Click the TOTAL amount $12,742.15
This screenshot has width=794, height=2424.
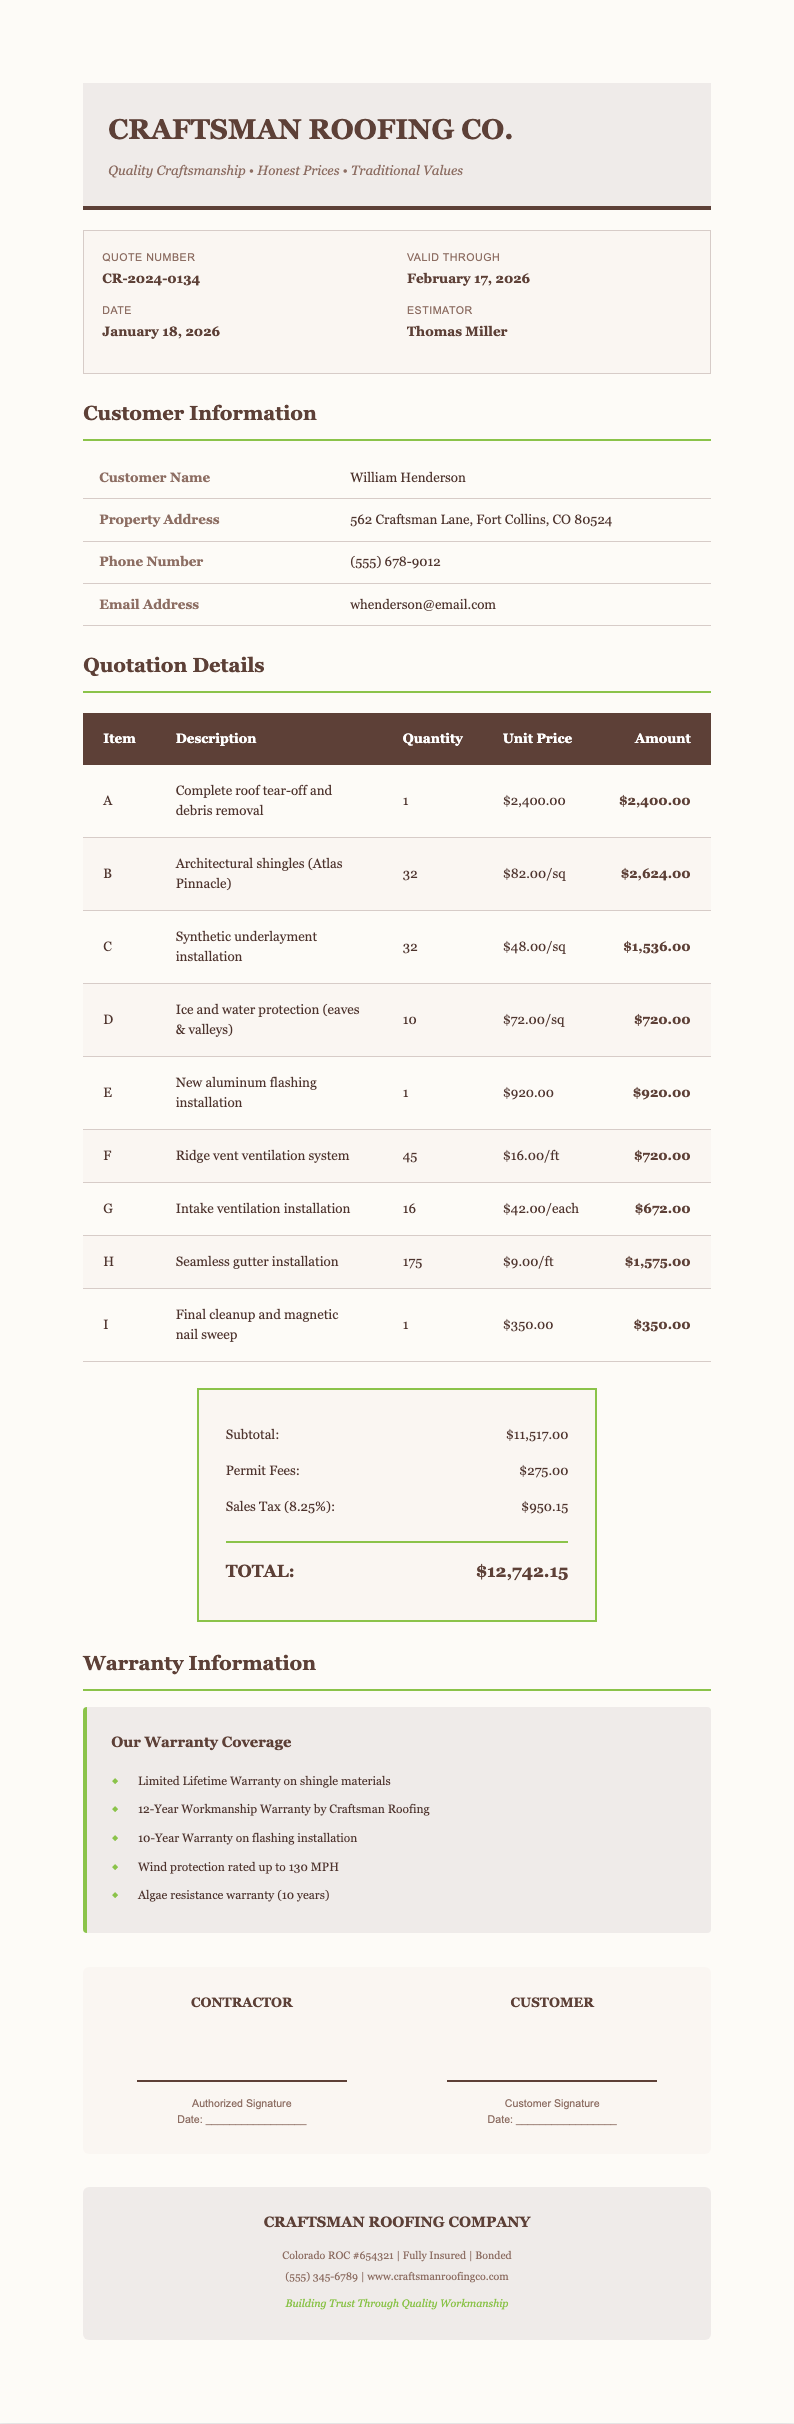[522, 1572]
